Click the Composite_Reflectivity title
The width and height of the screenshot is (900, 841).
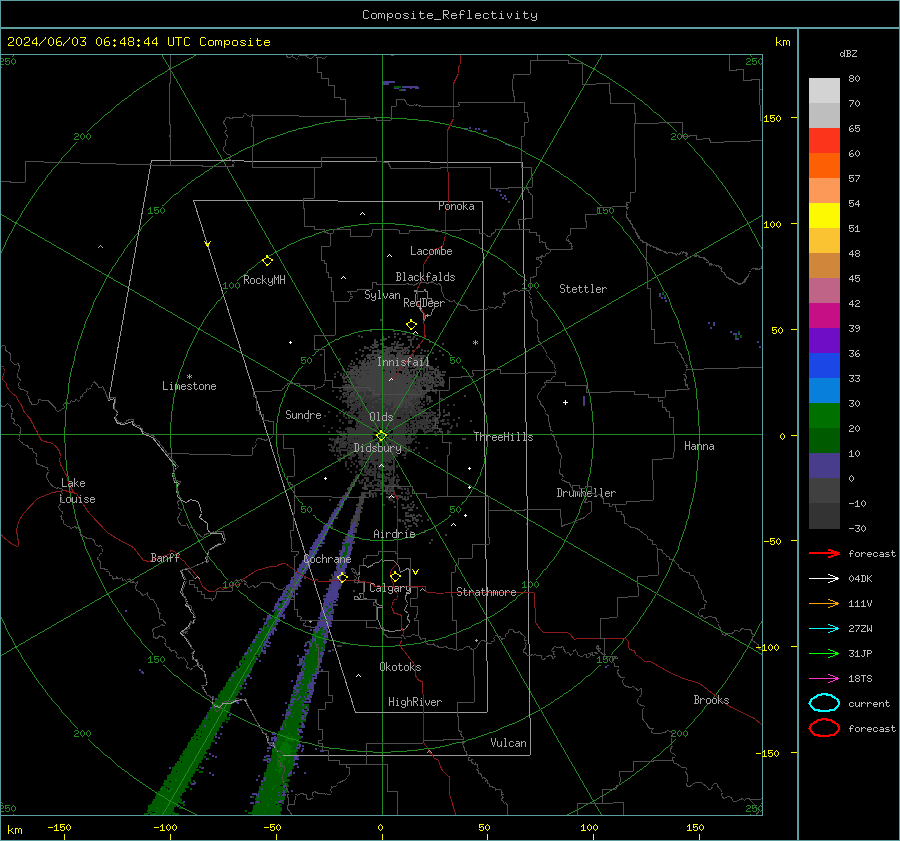pyautogui.click(x=449, y=15)
